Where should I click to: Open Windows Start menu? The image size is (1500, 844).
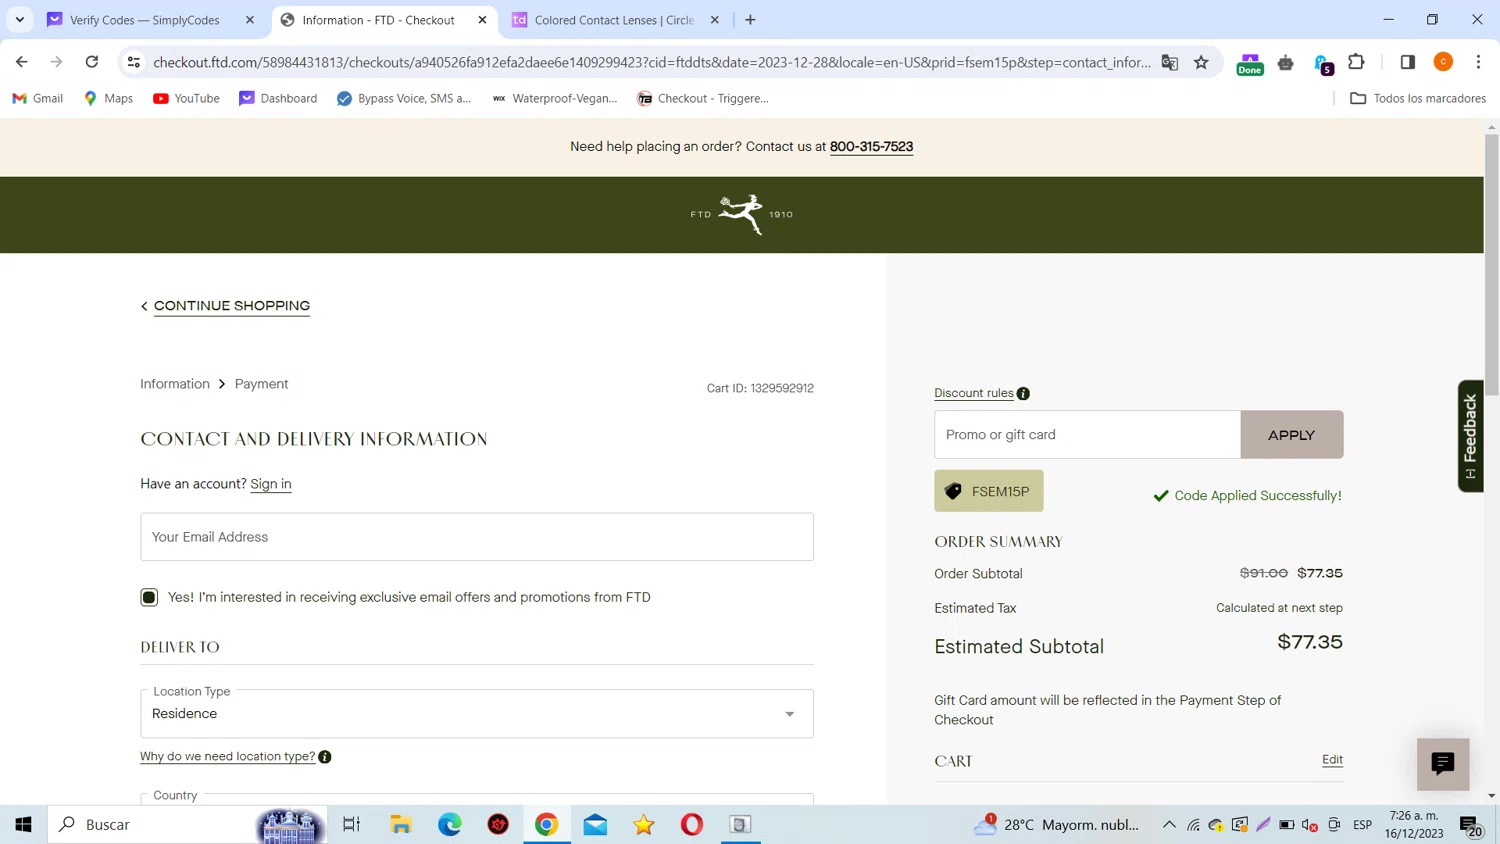point(24,825)
